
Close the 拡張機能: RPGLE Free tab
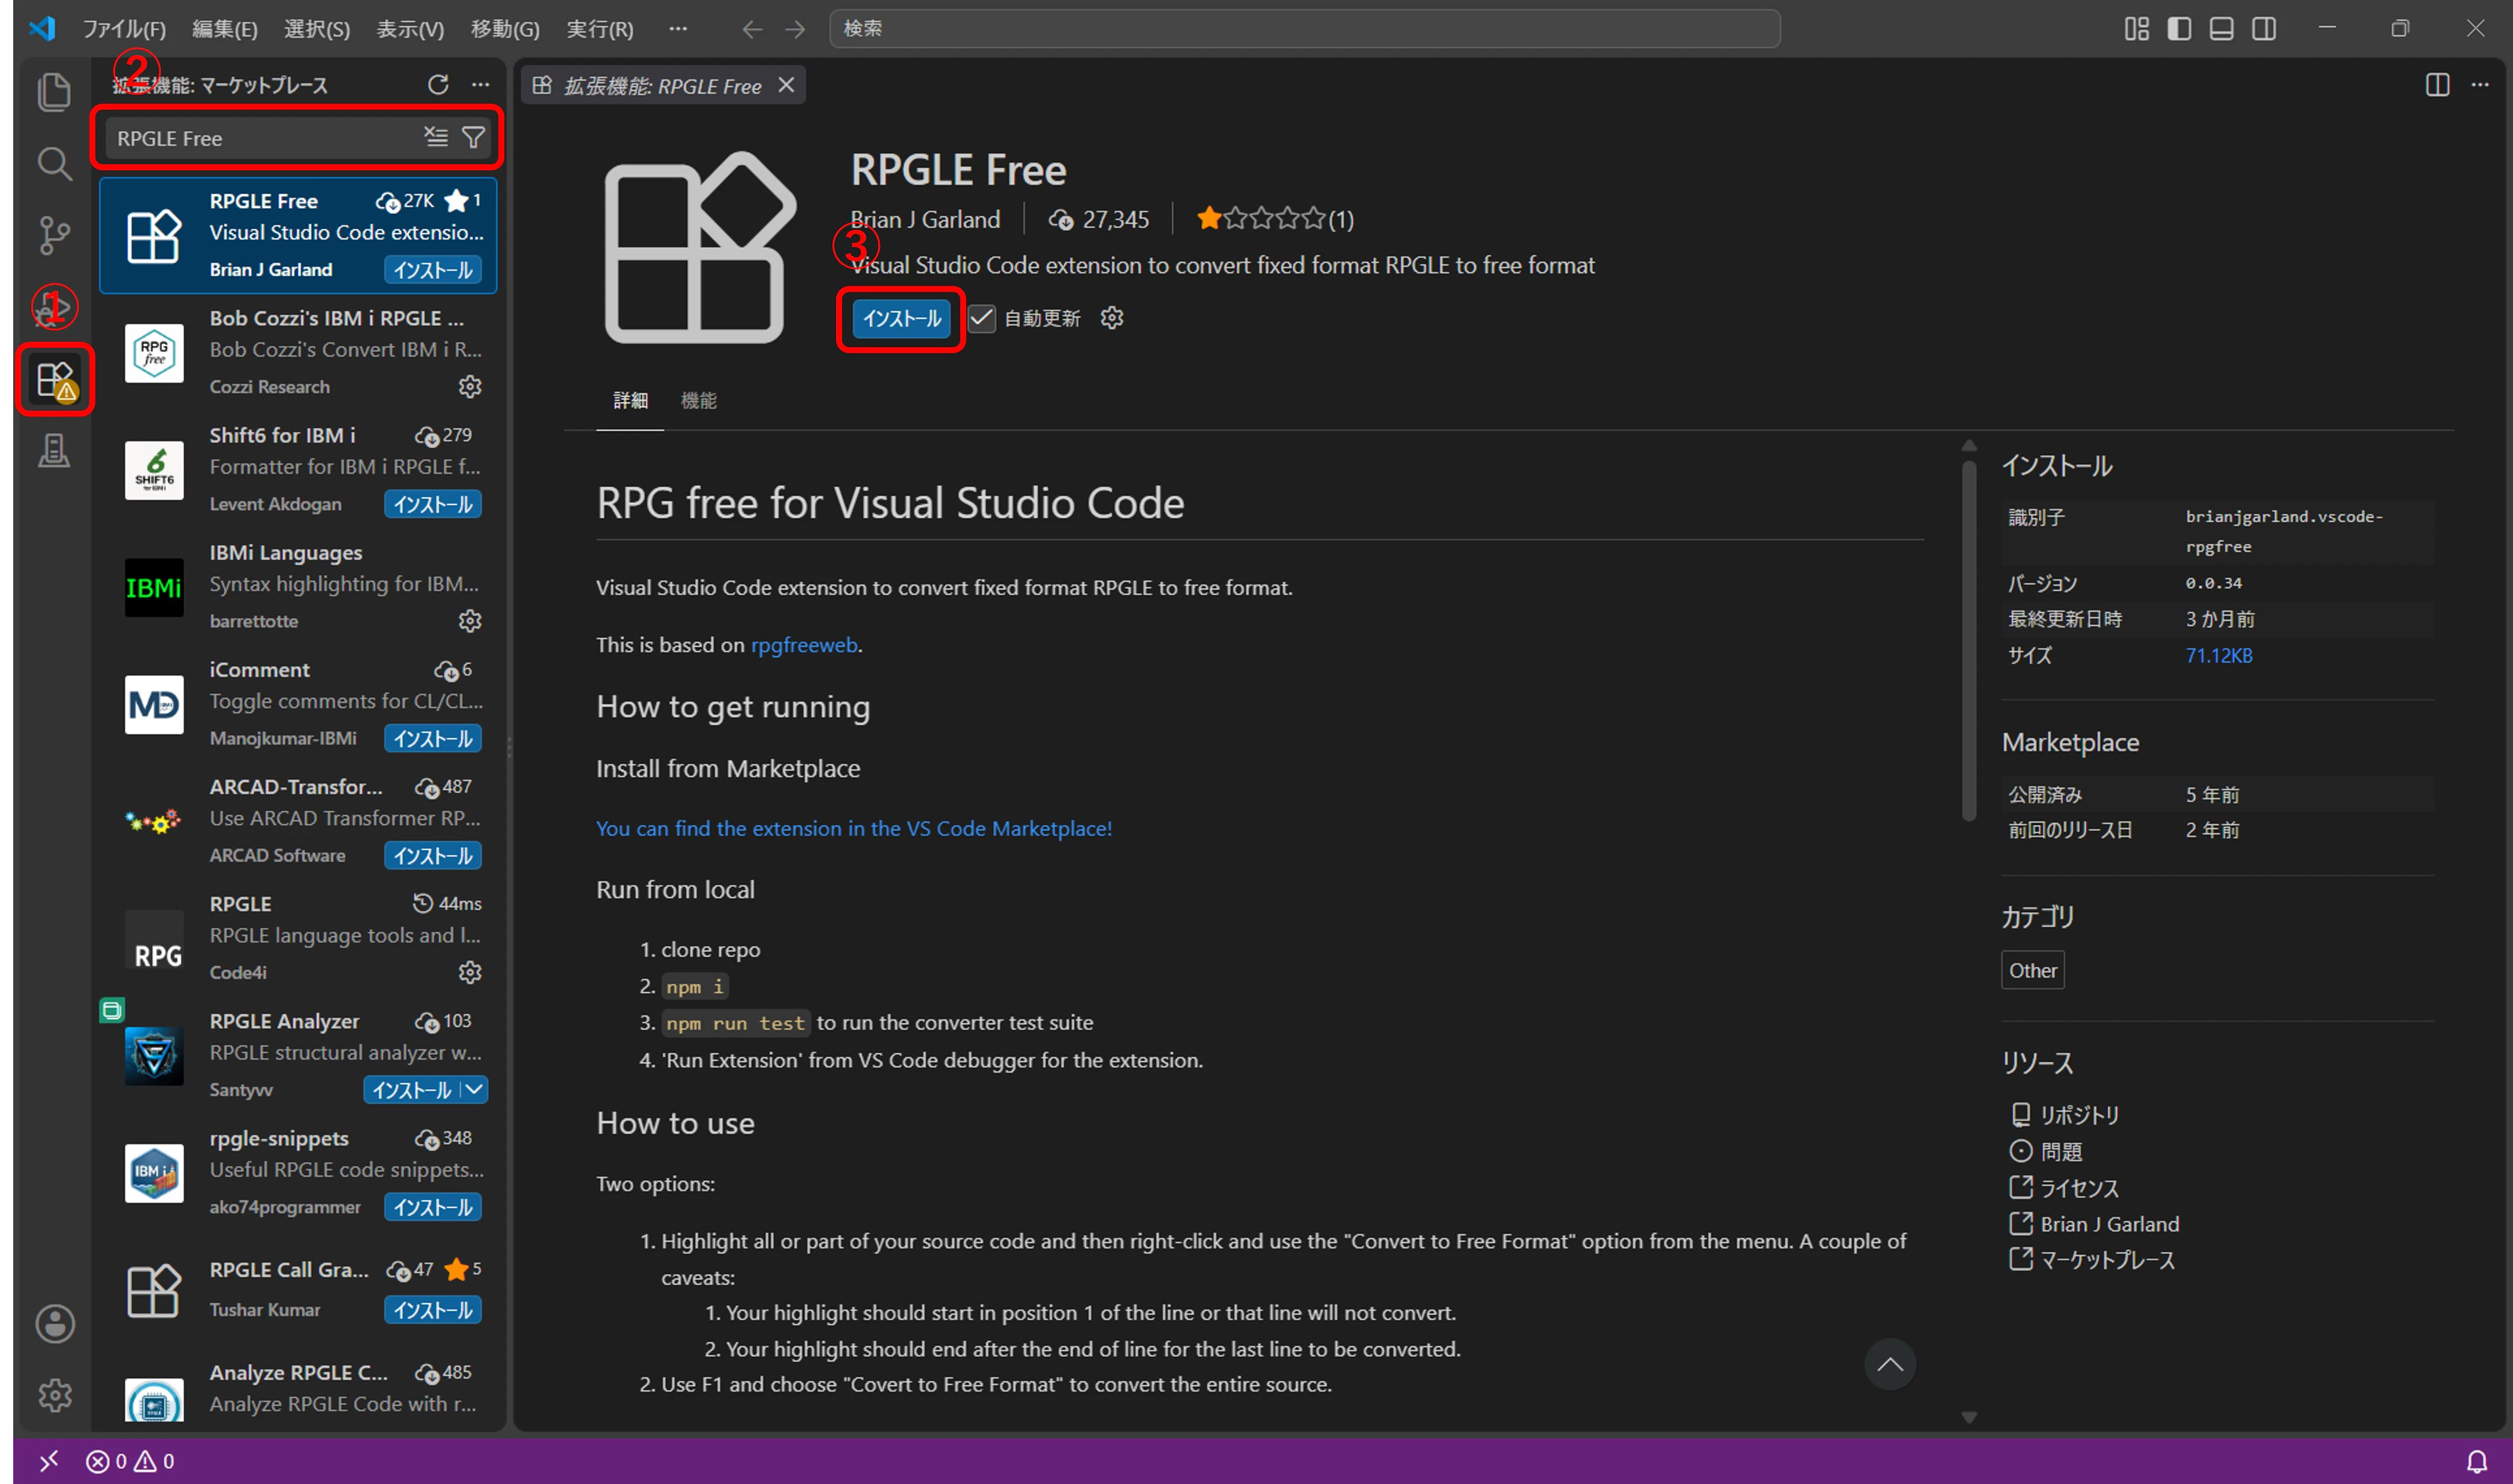pyautogui.click(x=786, y=85)
